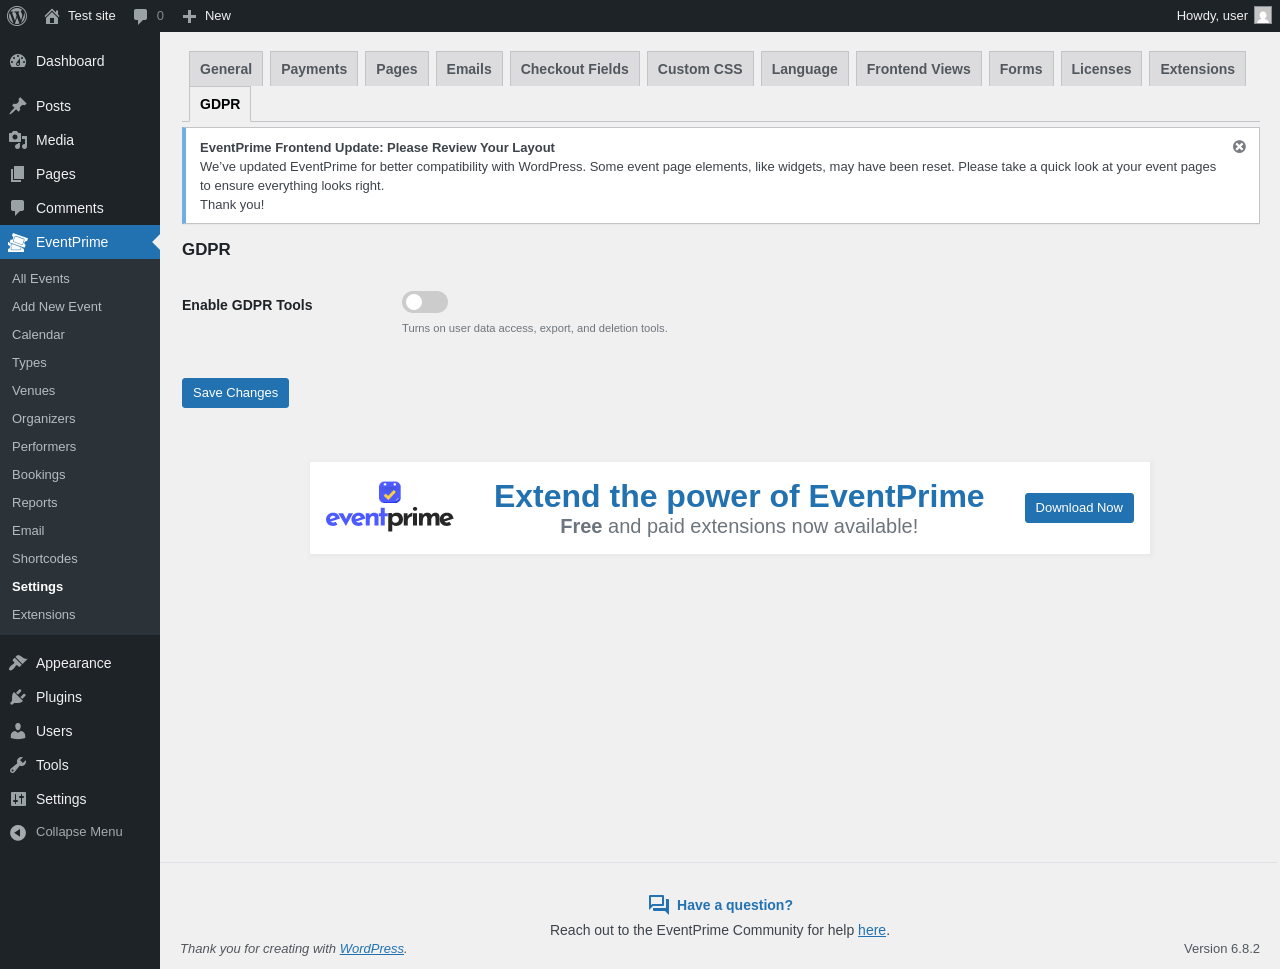Switch to the General tab
Viewport: 1280px width, 969px height.
point(226,69)
